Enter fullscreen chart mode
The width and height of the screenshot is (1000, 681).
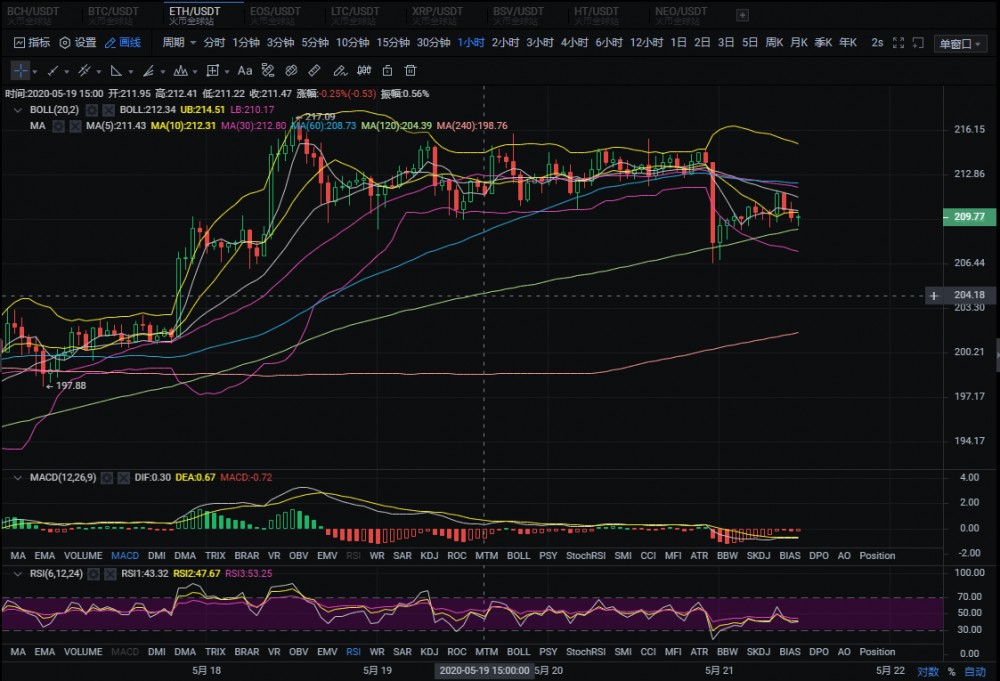(x=899, y=43)
